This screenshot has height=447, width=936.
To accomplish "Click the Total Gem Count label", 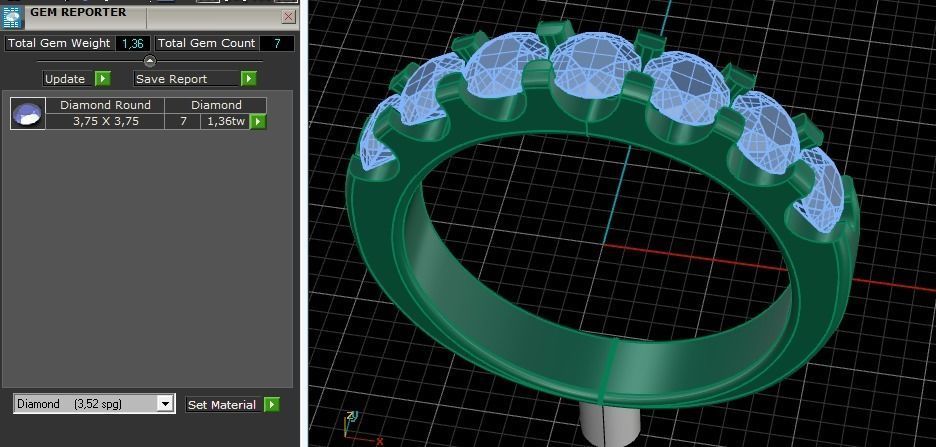I will pyautogui.click(x=207, y=43).
